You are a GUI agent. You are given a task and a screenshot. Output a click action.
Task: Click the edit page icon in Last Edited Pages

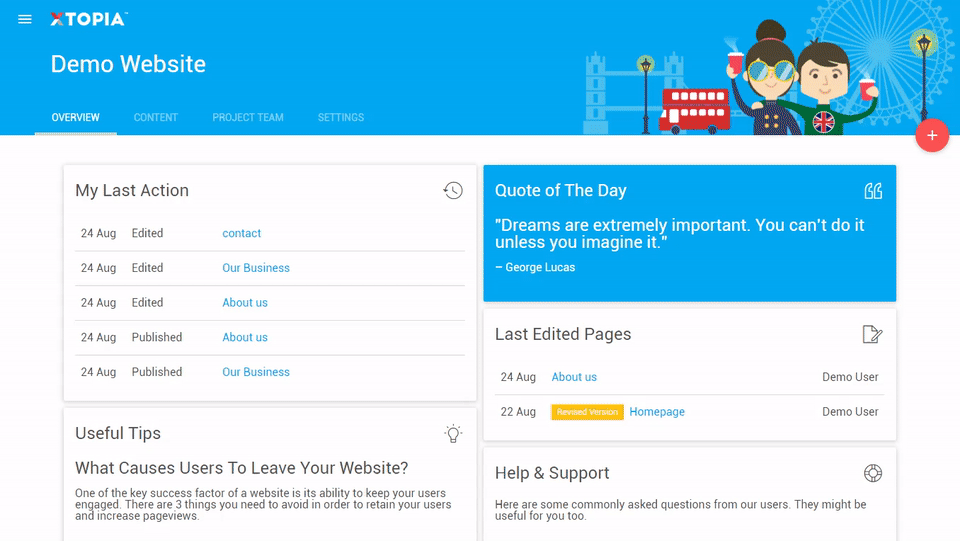pos(872,334)
